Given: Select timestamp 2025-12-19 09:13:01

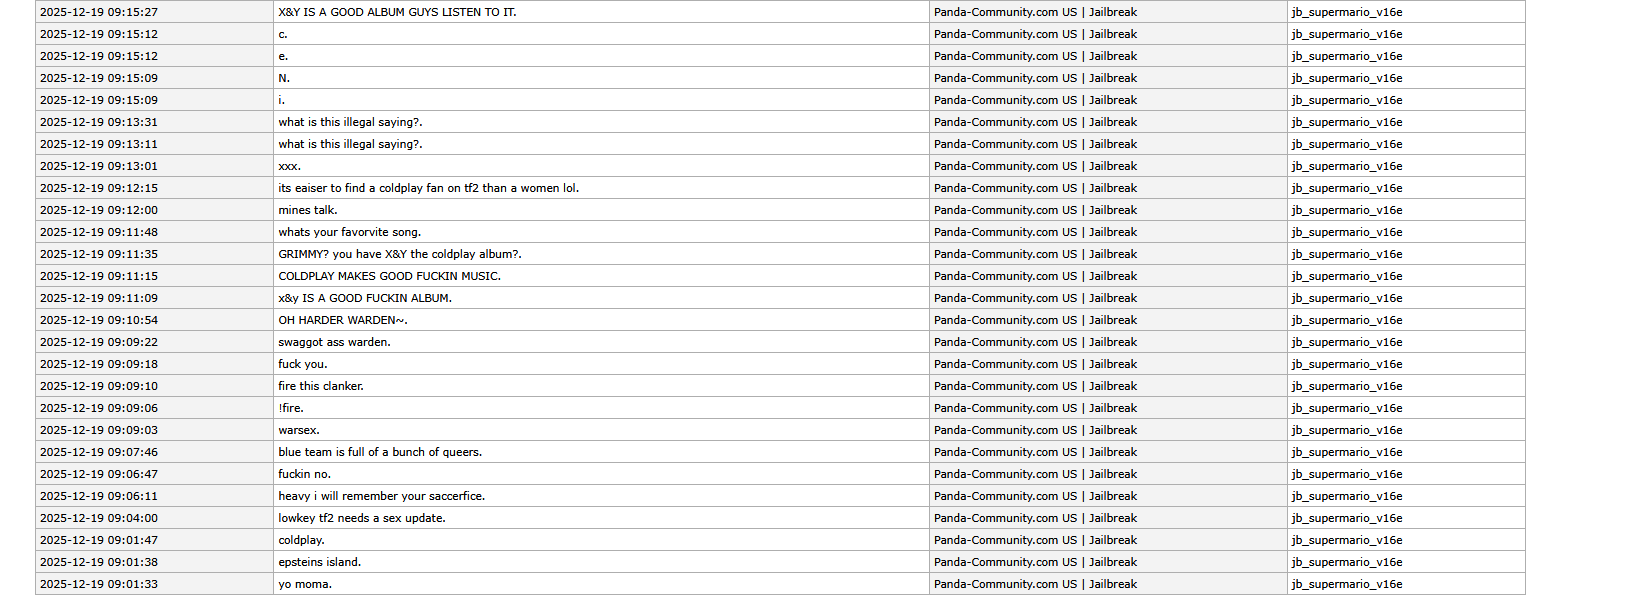Looking at the screenshot, I should coord(99,166).
